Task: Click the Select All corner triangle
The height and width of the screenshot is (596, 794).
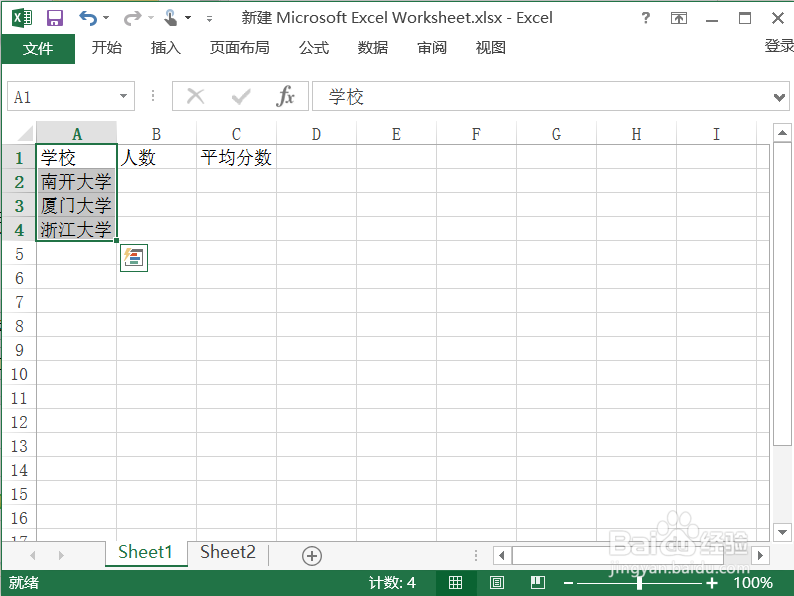Action: pyautogui.click(x=25, y=133)
